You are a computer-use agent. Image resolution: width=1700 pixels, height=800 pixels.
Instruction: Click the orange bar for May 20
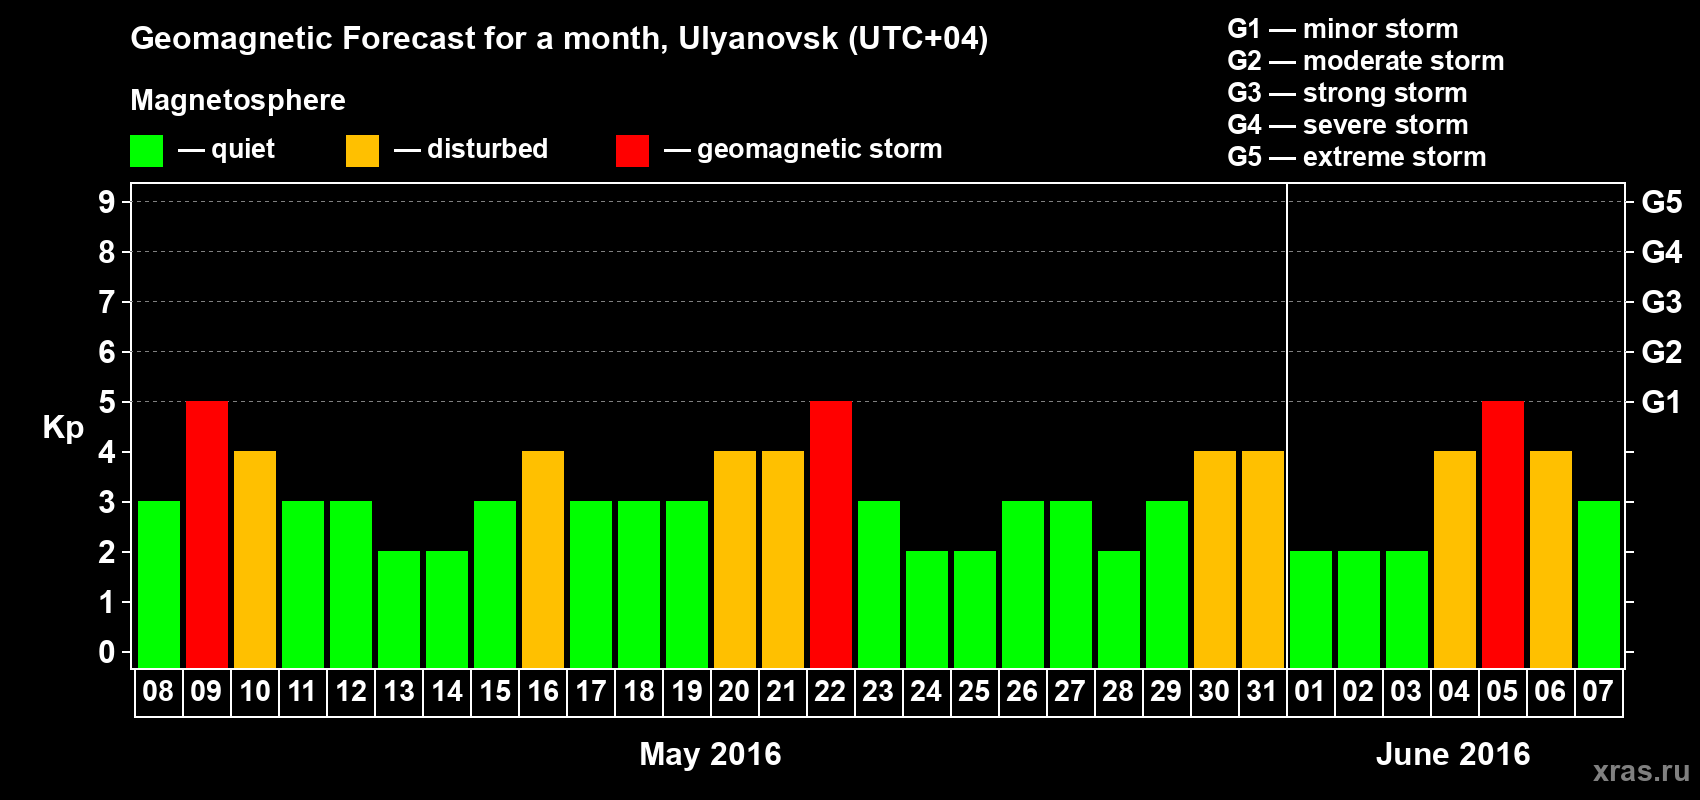(x=735, y=559)
